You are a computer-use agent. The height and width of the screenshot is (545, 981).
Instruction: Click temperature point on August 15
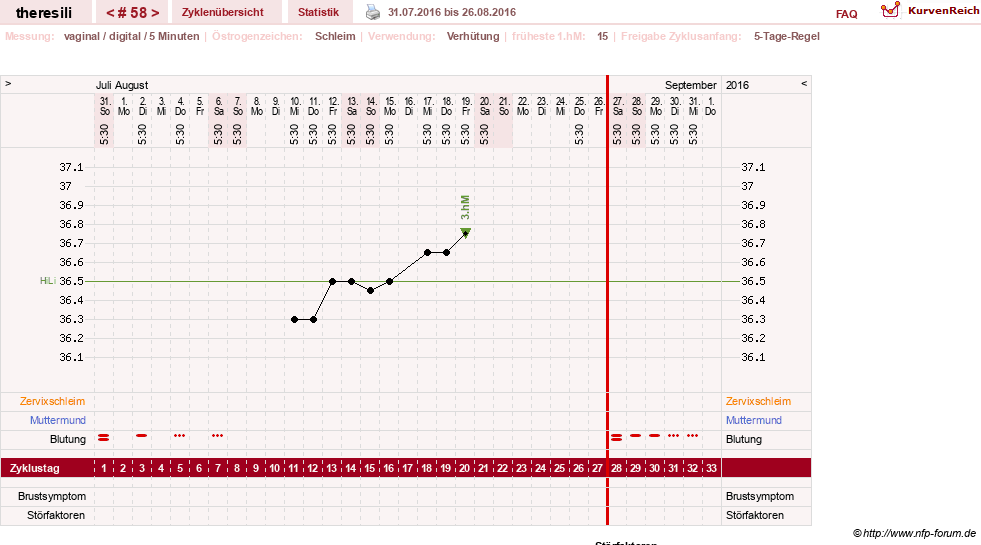pos(390,282)
